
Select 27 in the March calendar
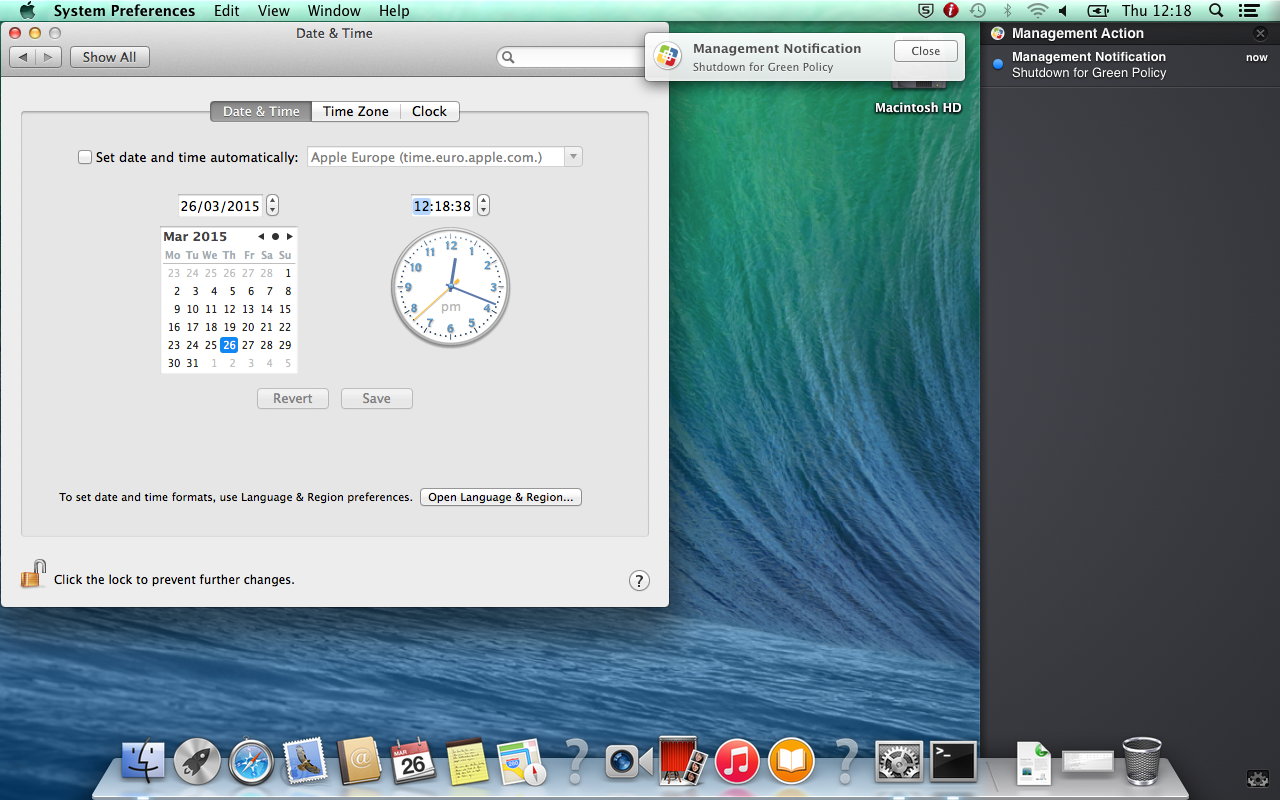[x=248, y=345]
